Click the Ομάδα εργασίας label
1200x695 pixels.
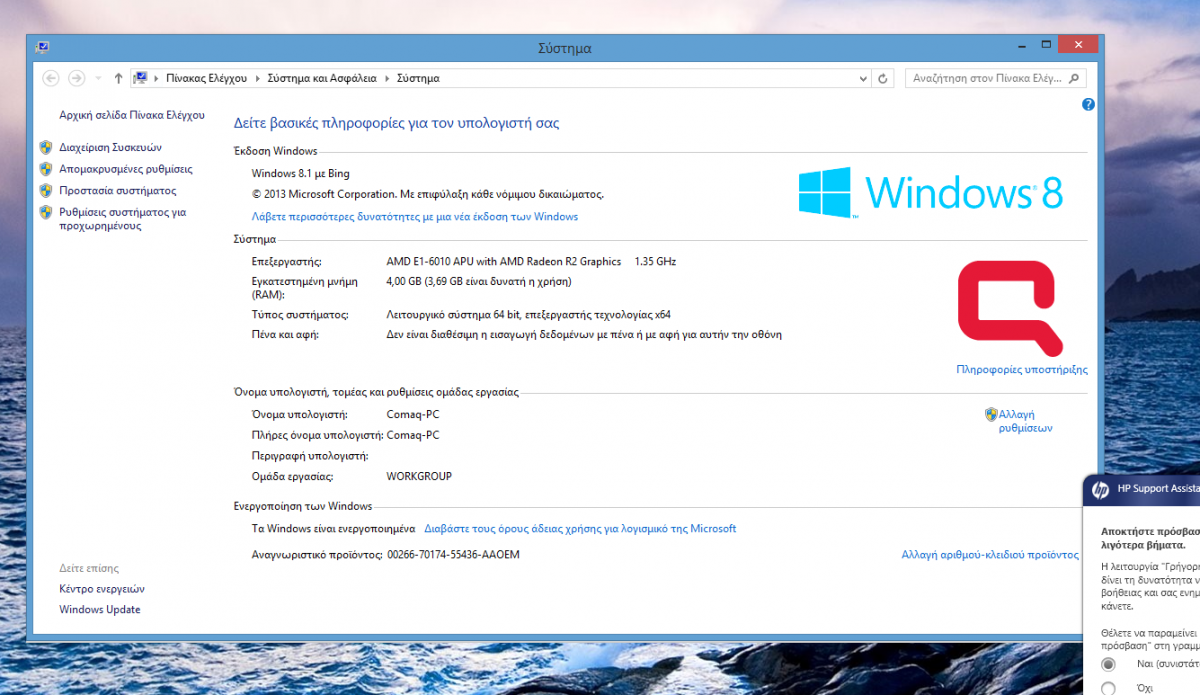(293, 476)
